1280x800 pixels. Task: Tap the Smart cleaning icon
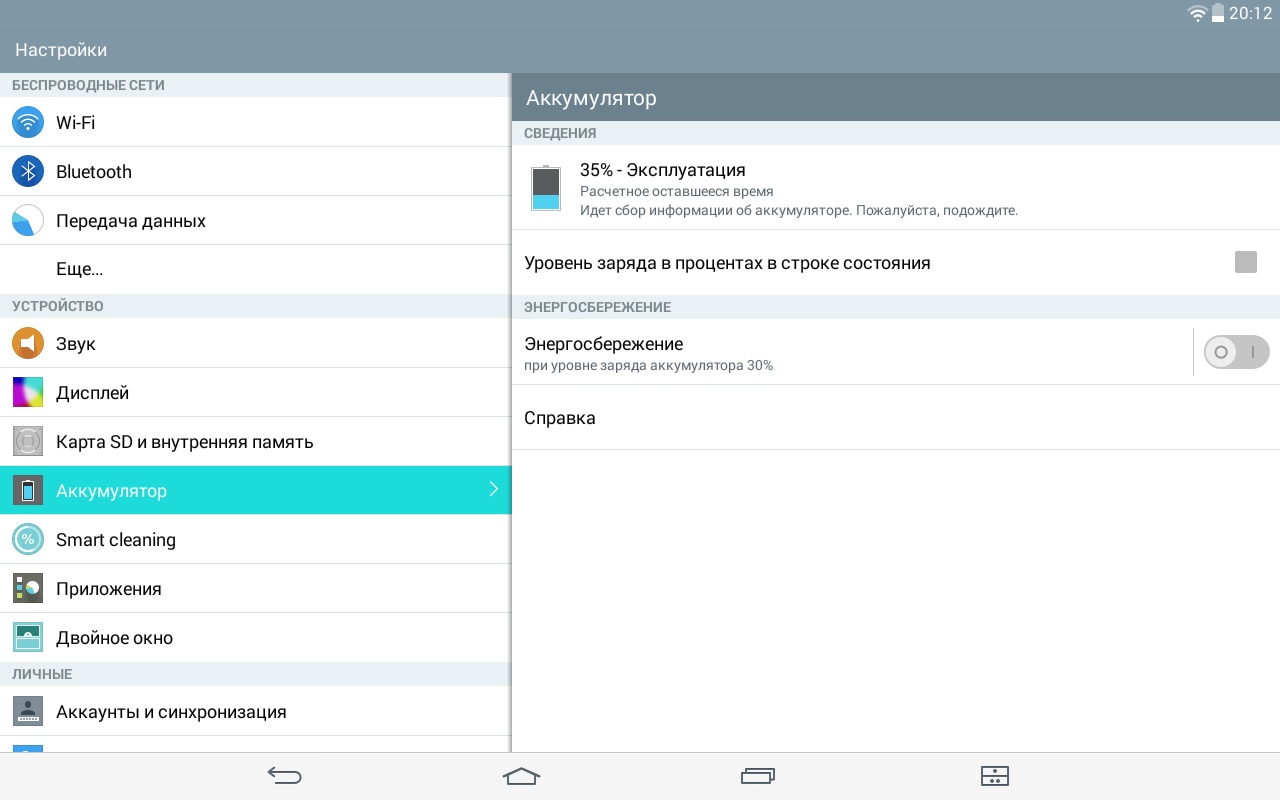click(28, 540)
